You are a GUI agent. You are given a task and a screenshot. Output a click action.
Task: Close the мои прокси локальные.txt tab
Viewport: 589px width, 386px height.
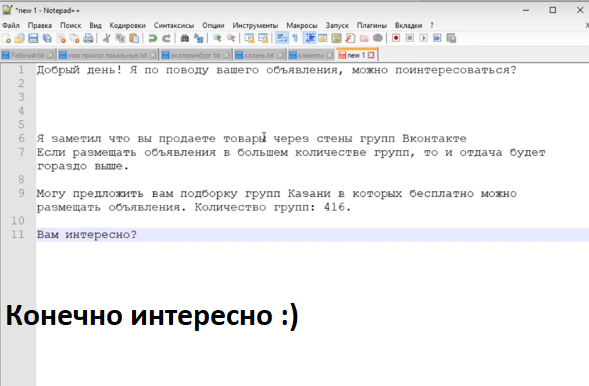(153, 56)
